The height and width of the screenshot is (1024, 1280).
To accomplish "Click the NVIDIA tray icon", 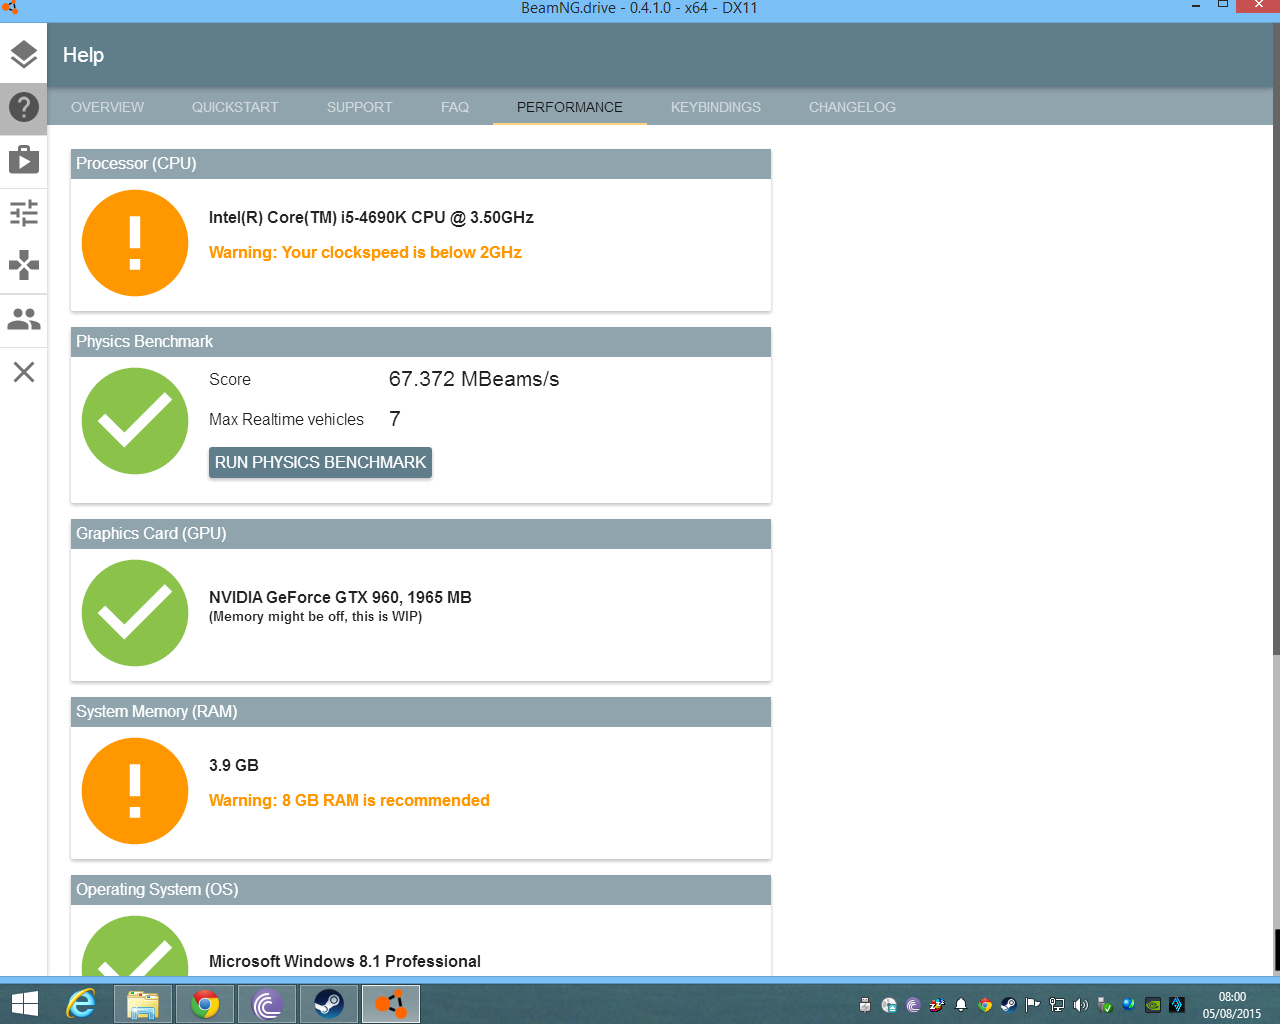I will (1153, 1005).
